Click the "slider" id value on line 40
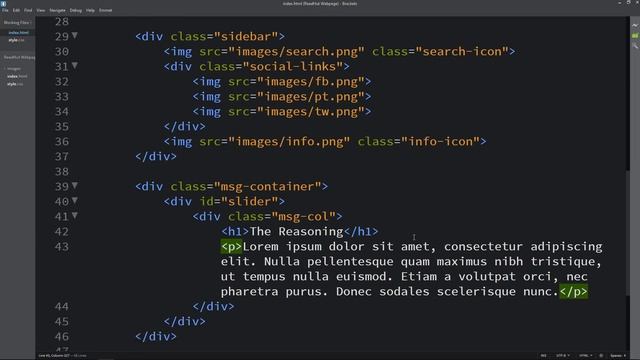Viewport: 640px width, 360px height. pos(250,202)
